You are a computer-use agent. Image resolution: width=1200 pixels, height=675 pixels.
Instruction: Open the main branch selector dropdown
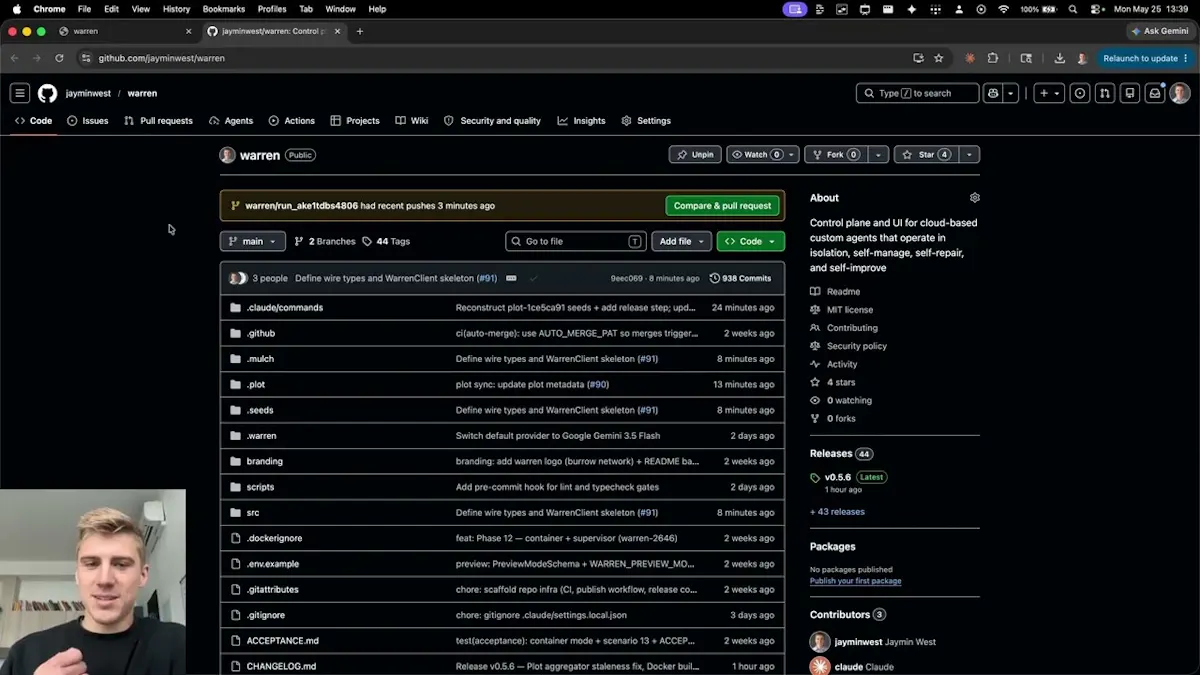pos(253,241)
